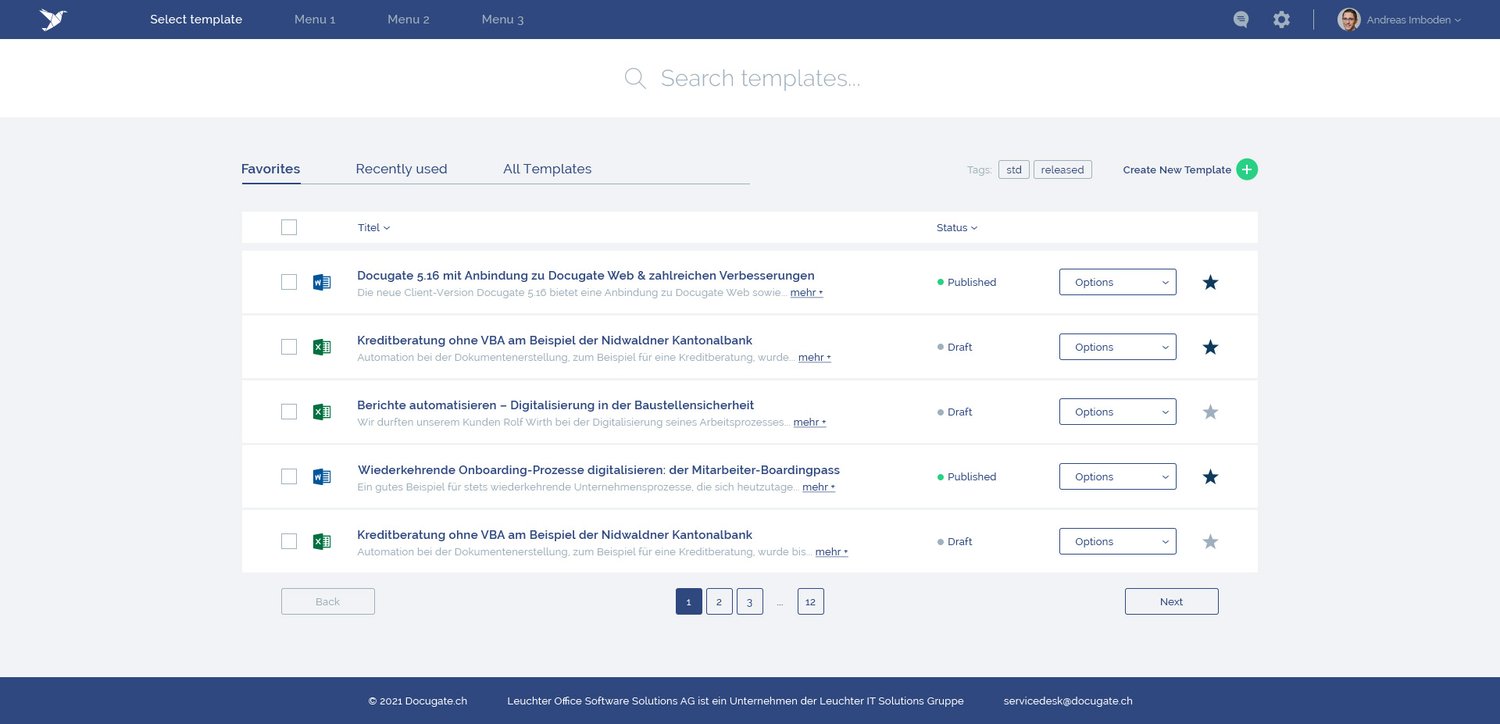Check the Onboarding-Prozesse row checkbox

[289, 477]
